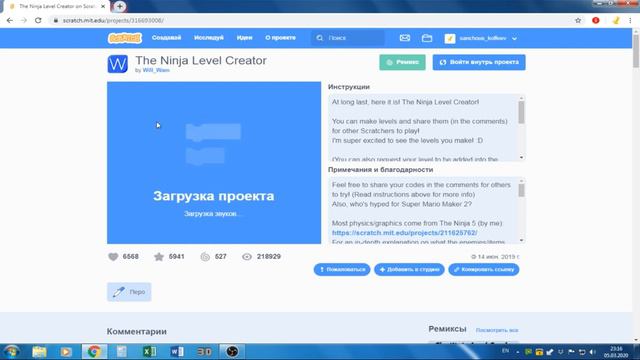Click the EN language indicator
640x360 pixels.
[505, 351]
